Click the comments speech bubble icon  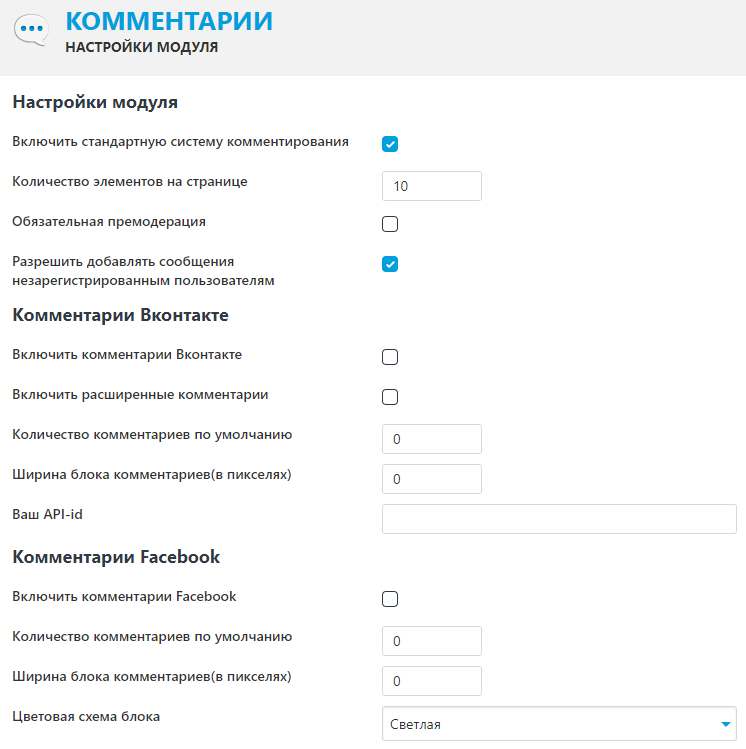click(31, 31)
